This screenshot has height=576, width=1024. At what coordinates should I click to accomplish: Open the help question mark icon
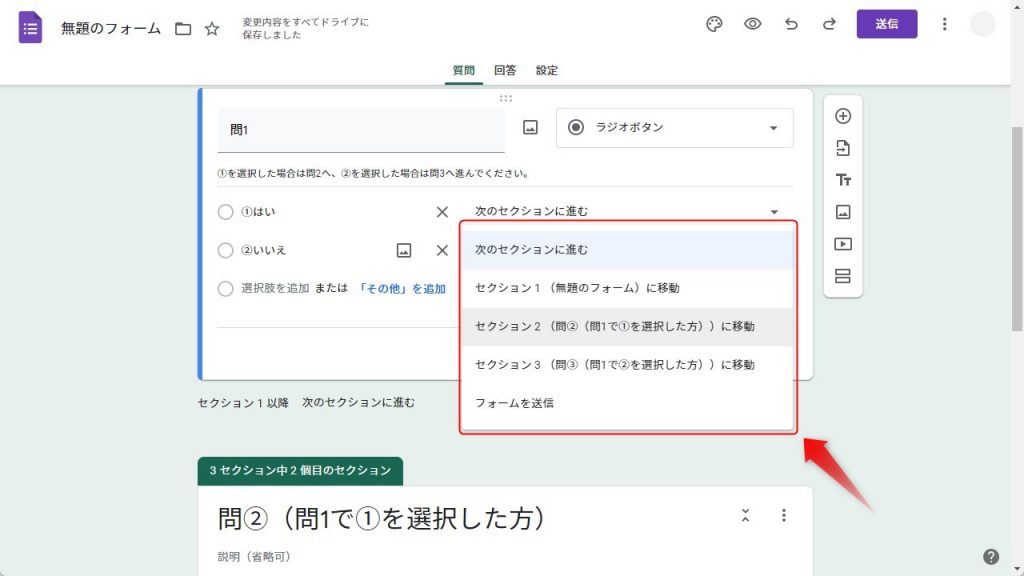991,556
